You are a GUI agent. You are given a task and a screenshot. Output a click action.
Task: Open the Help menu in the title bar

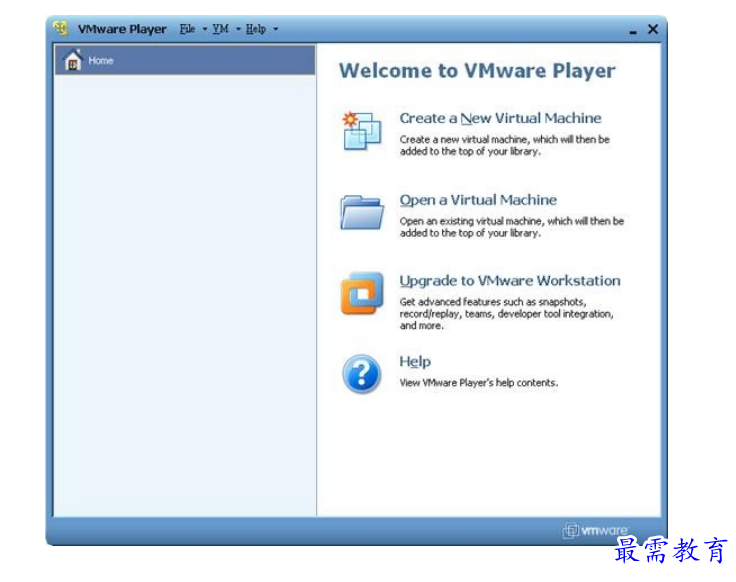tap(256, 29)
